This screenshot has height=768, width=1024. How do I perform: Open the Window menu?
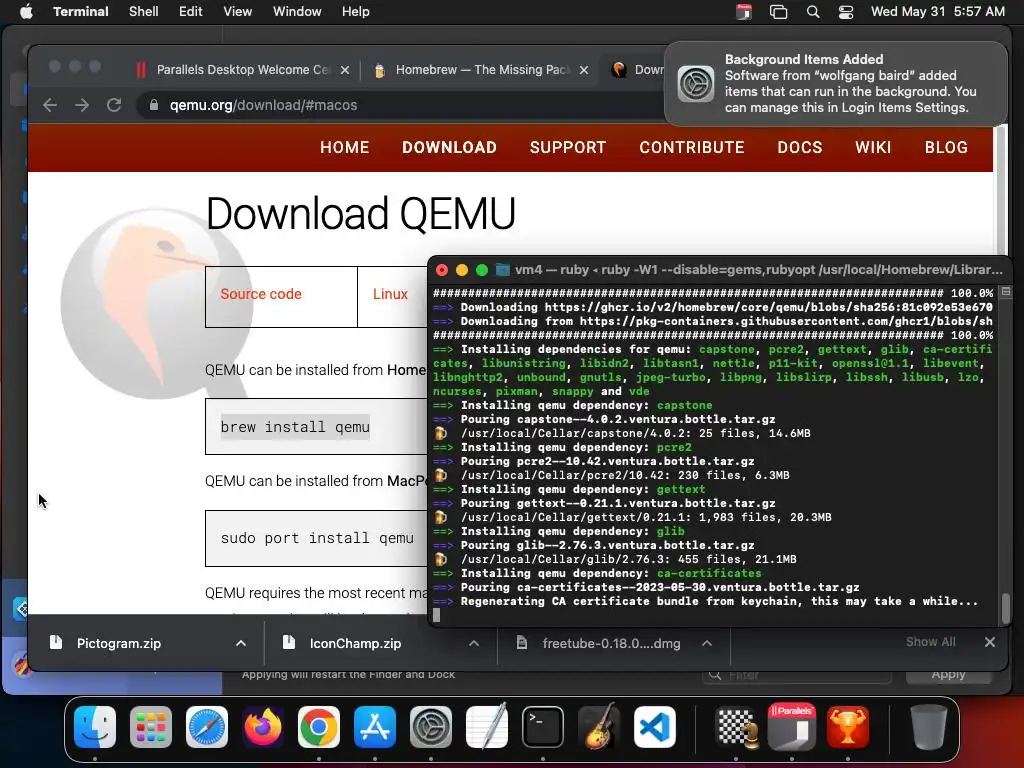click(x=297, y=12)
